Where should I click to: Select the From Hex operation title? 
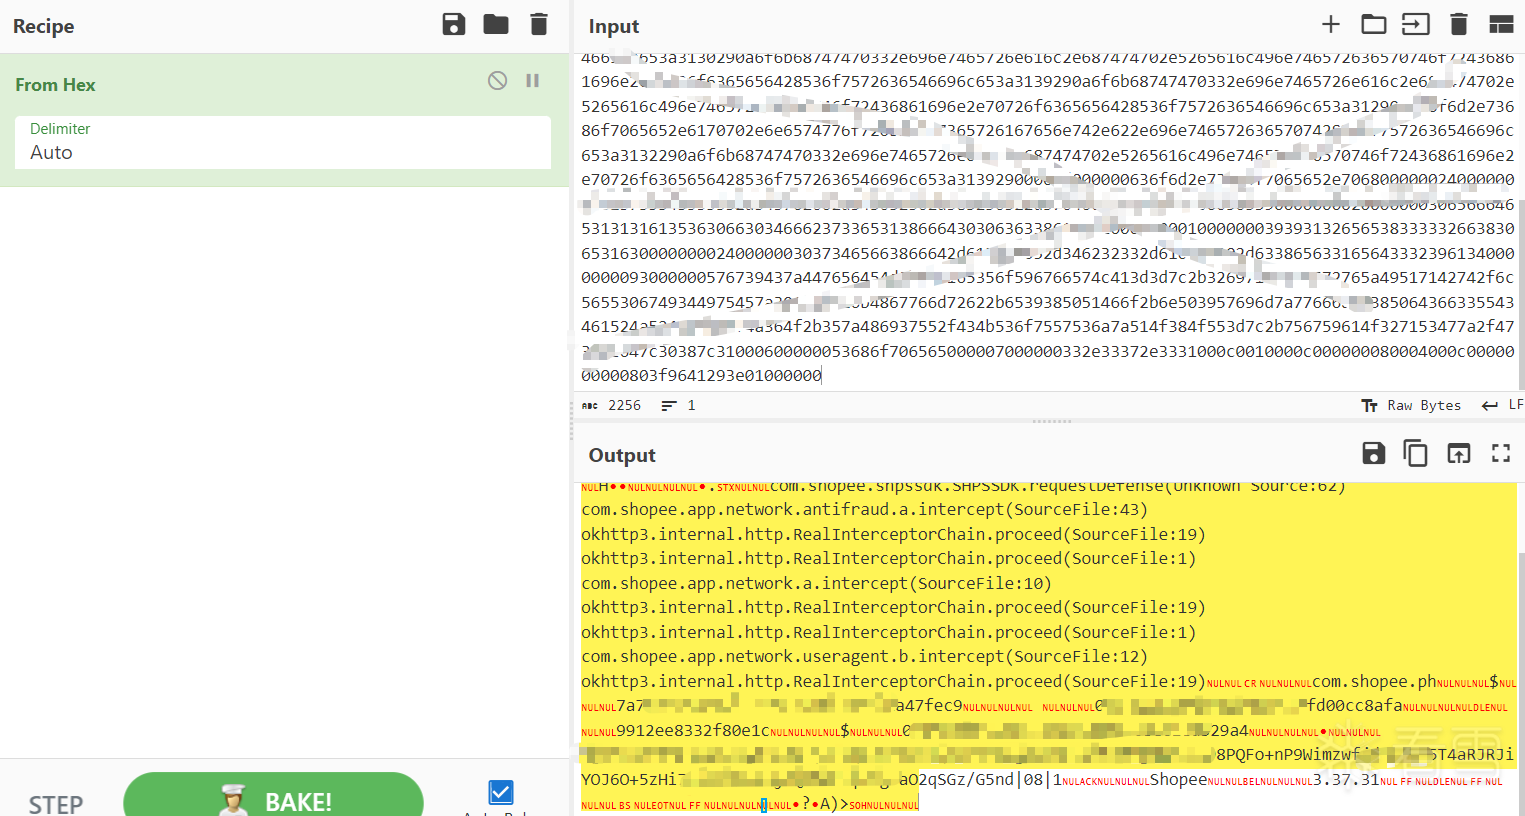point(55,85)
